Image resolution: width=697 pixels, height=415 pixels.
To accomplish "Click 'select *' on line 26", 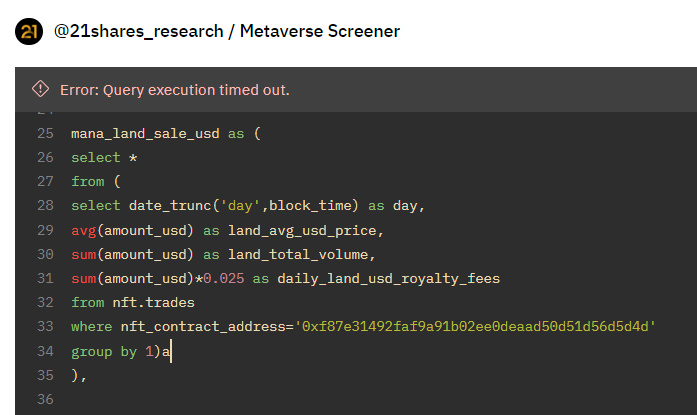I will pyautogui.click(x=104, y=158).
